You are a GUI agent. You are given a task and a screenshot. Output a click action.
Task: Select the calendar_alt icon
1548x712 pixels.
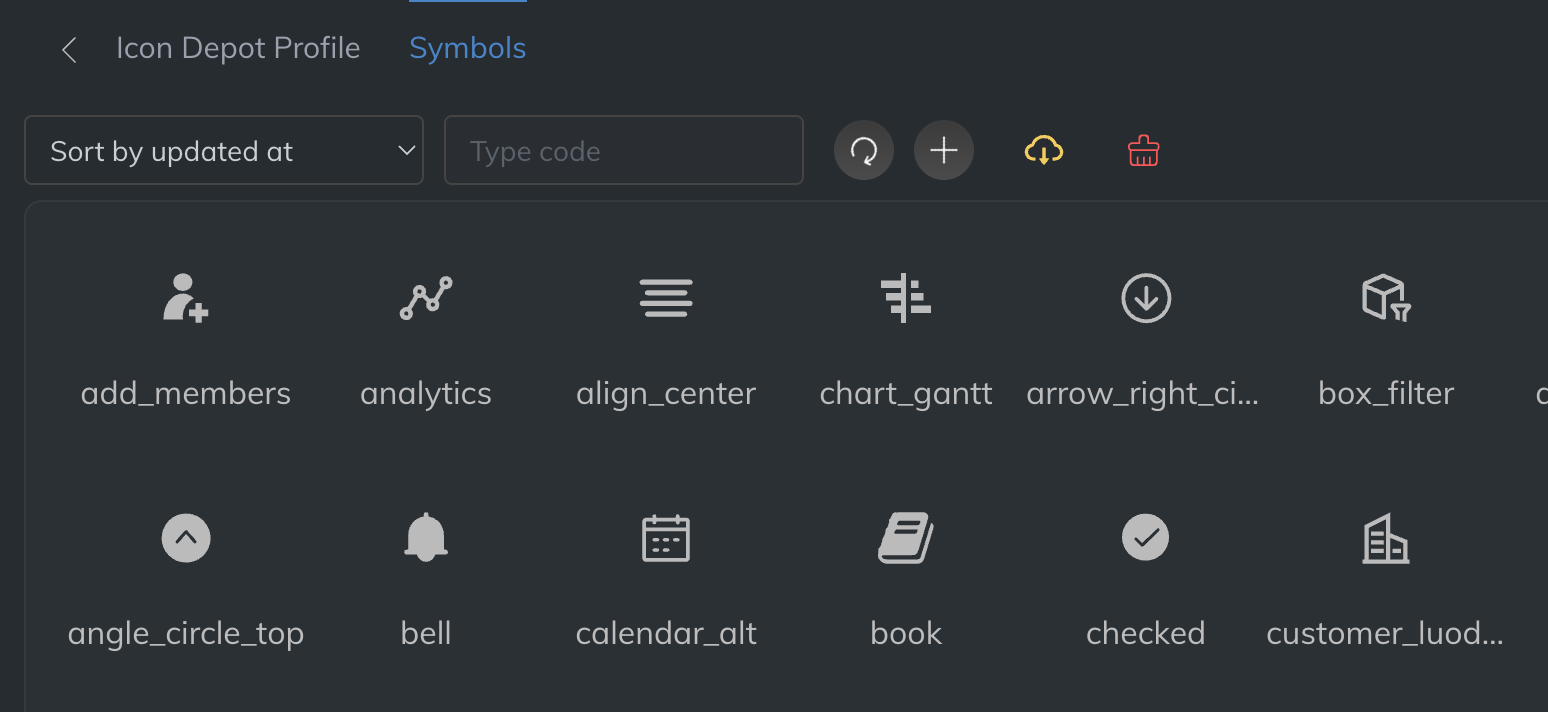[666, 538]
